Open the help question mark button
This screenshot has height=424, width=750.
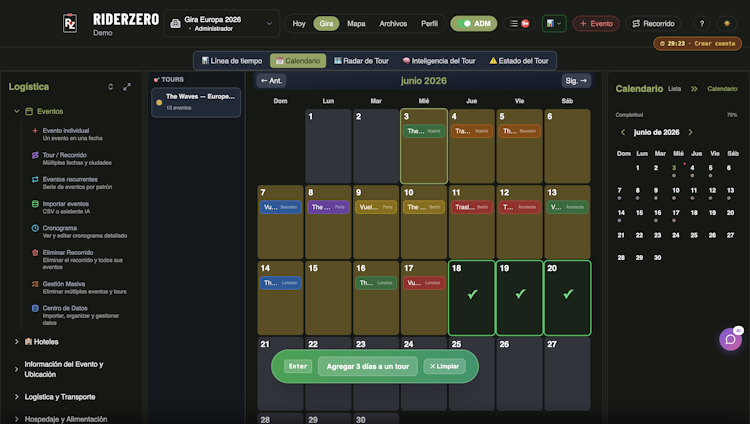tap(701, 23)
